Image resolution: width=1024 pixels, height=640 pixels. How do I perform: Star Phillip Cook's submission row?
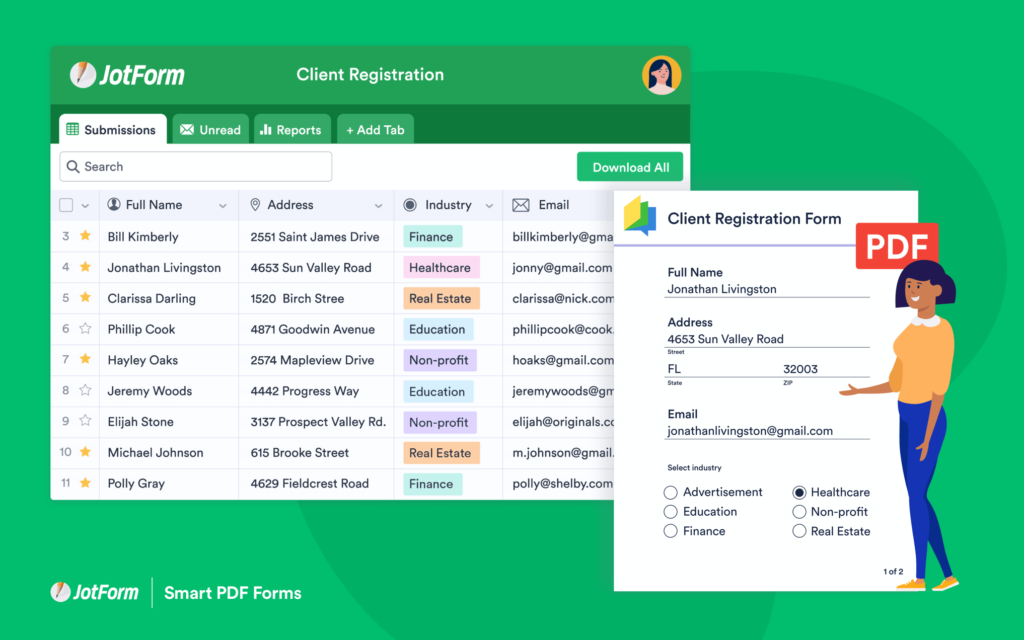[85, 329]
